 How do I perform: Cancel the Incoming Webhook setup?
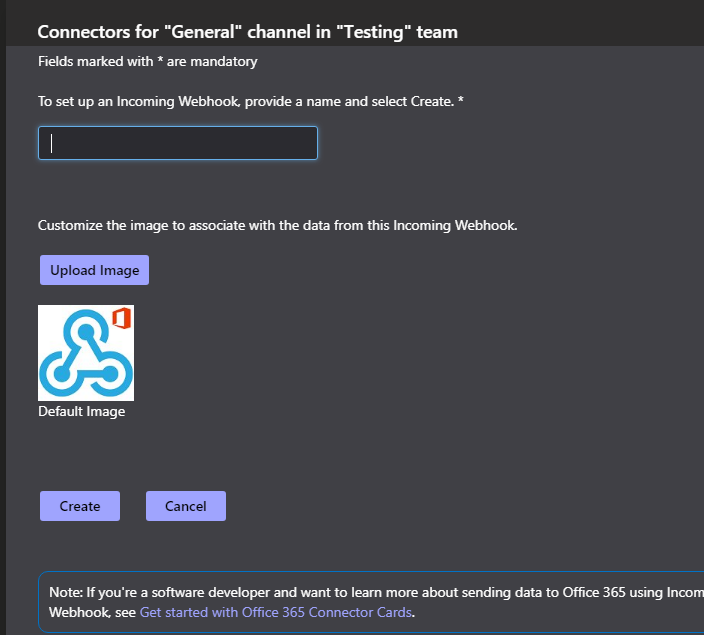186,506
